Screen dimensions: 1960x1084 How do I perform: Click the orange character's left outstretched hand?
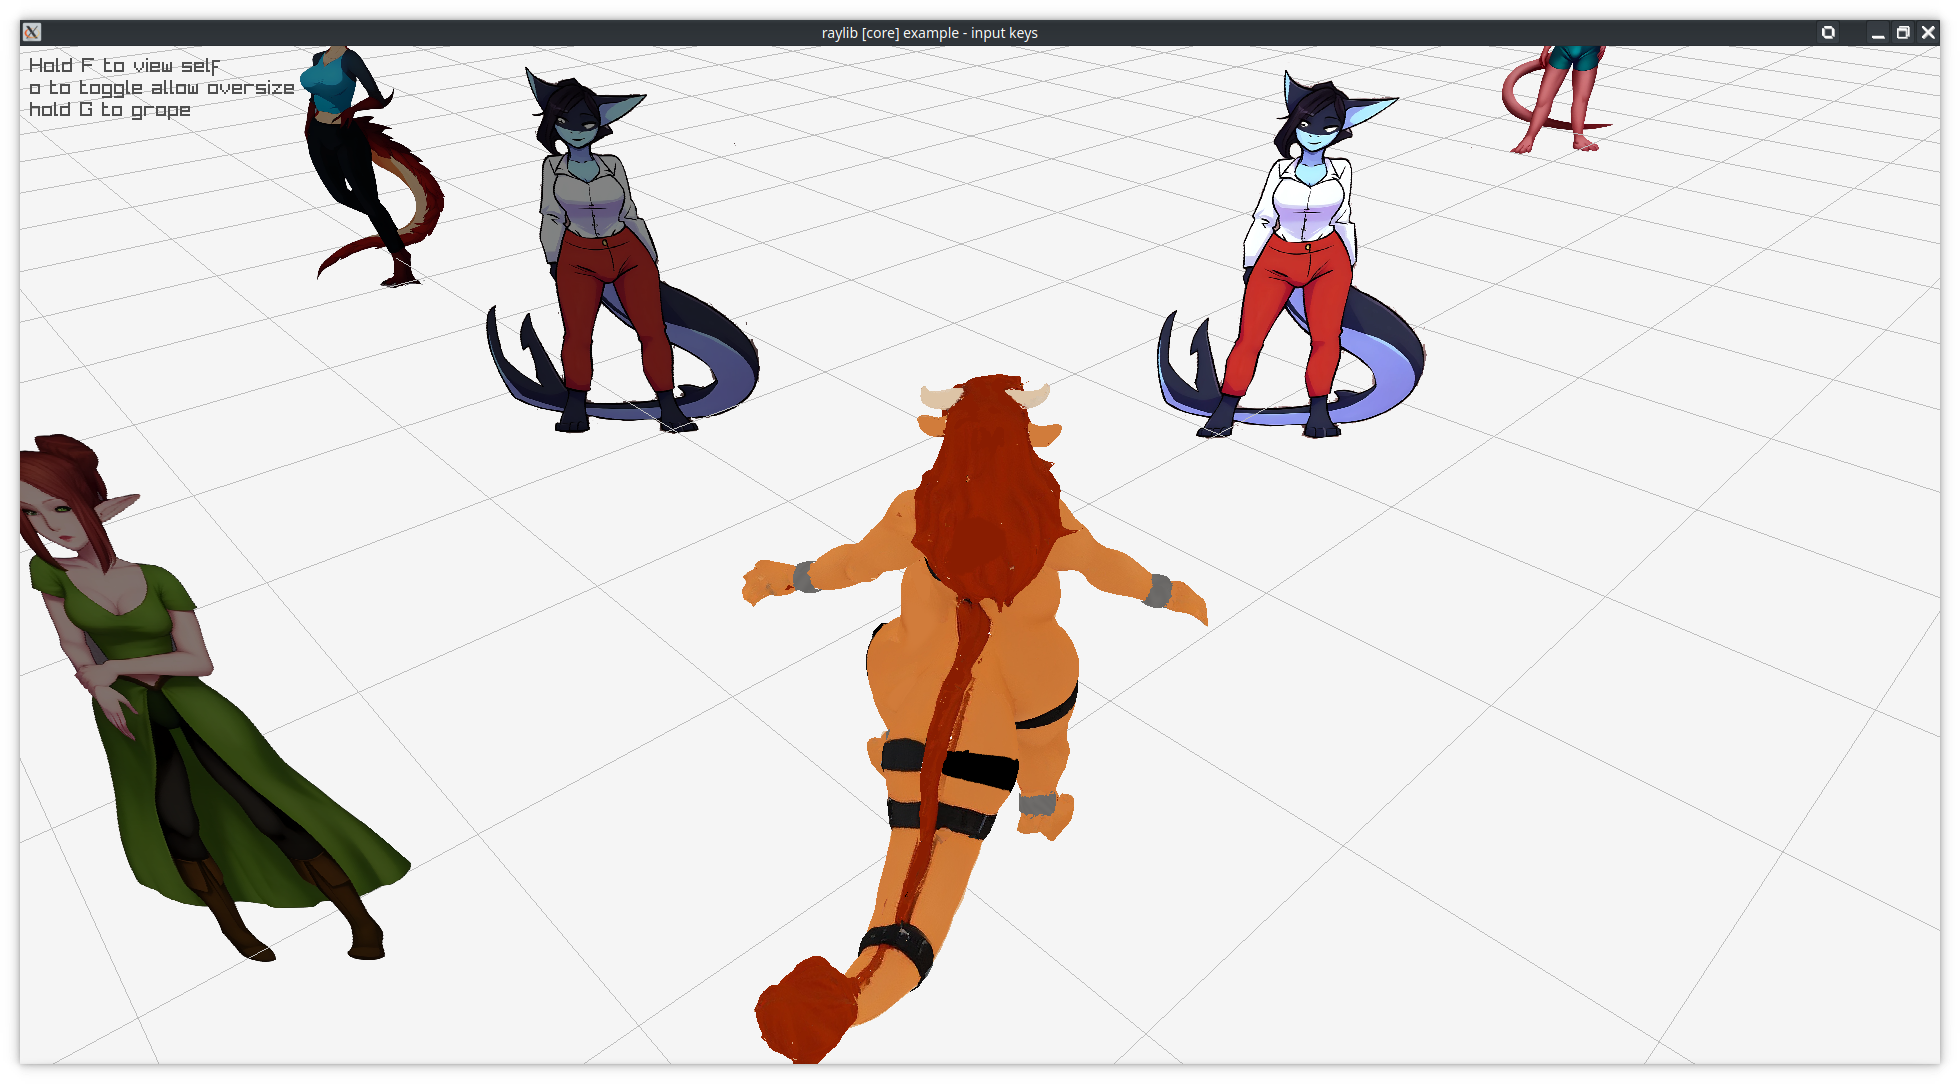tap(768, 581)
